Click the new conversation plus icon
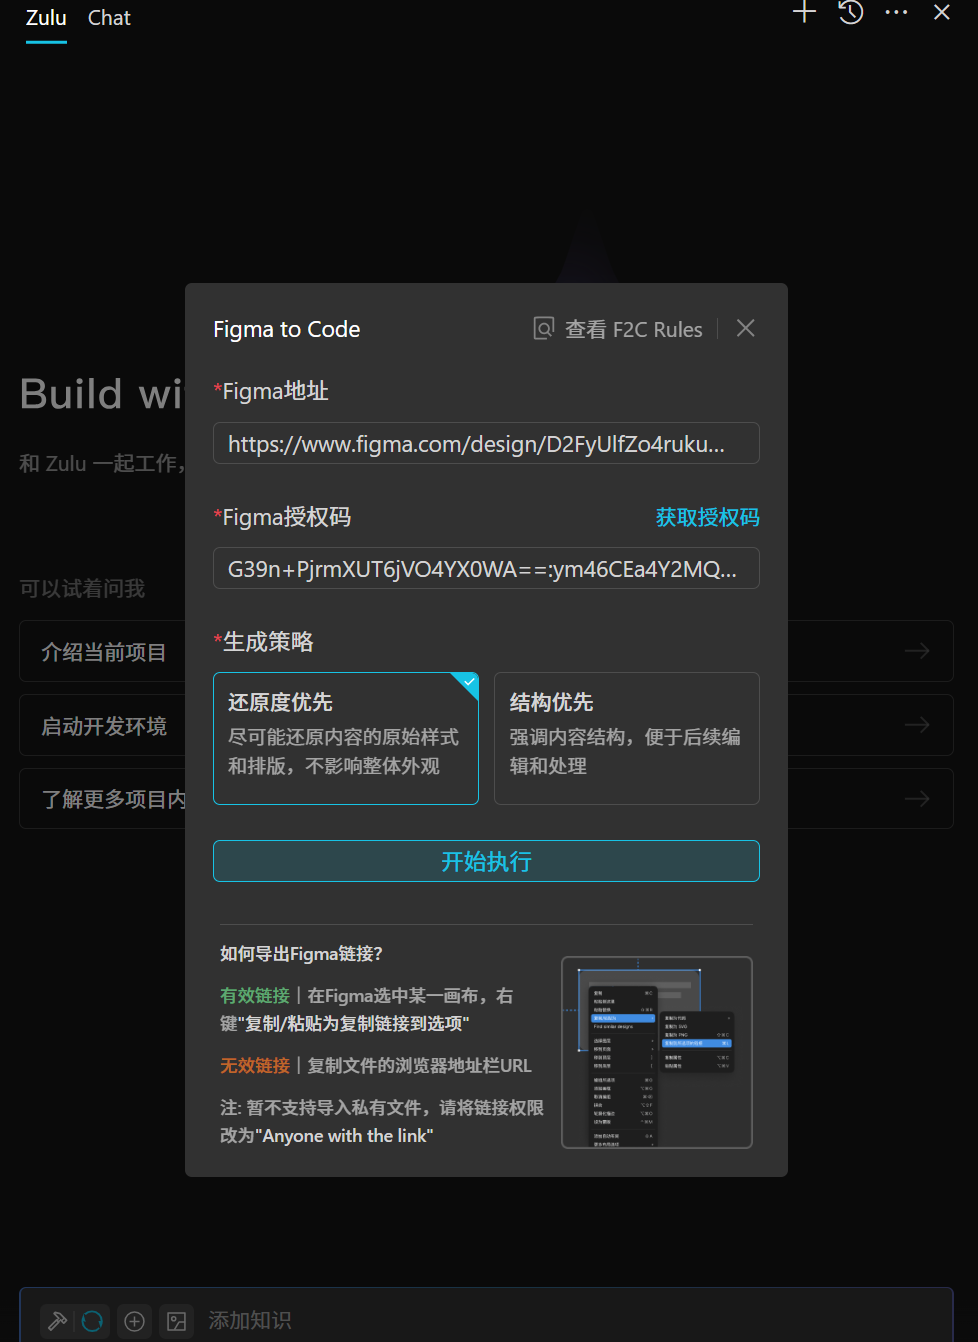 coord(804,13)
